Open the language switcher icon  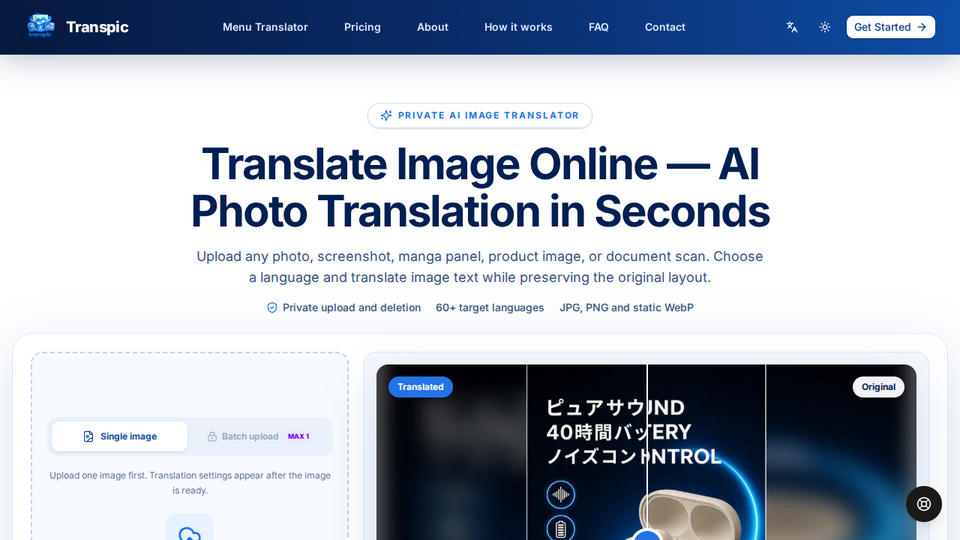pyautogui.click(x=792, y=27)
